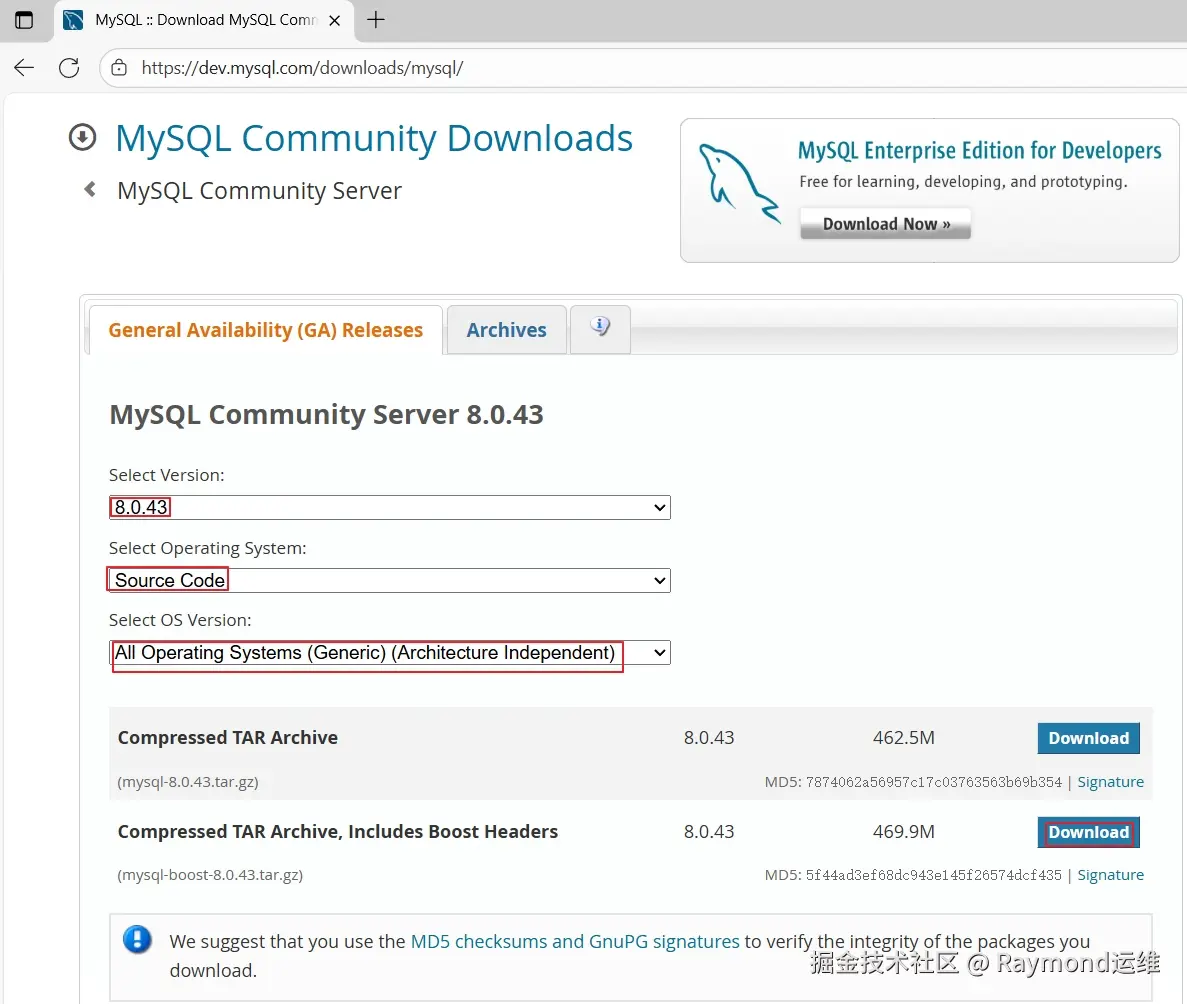This screenshot has height=1004, width=1187.
Task: Download the Compressed TAR Archive 462.5M
Action: (x=1089, y=738)
